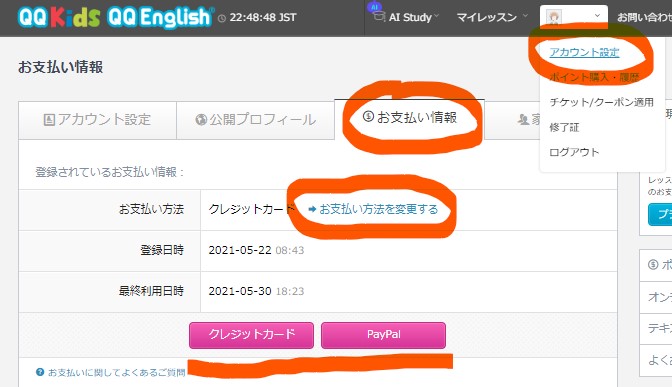Click the QQ English logo
Screen dimensions: 672x387
click(160, 17)
